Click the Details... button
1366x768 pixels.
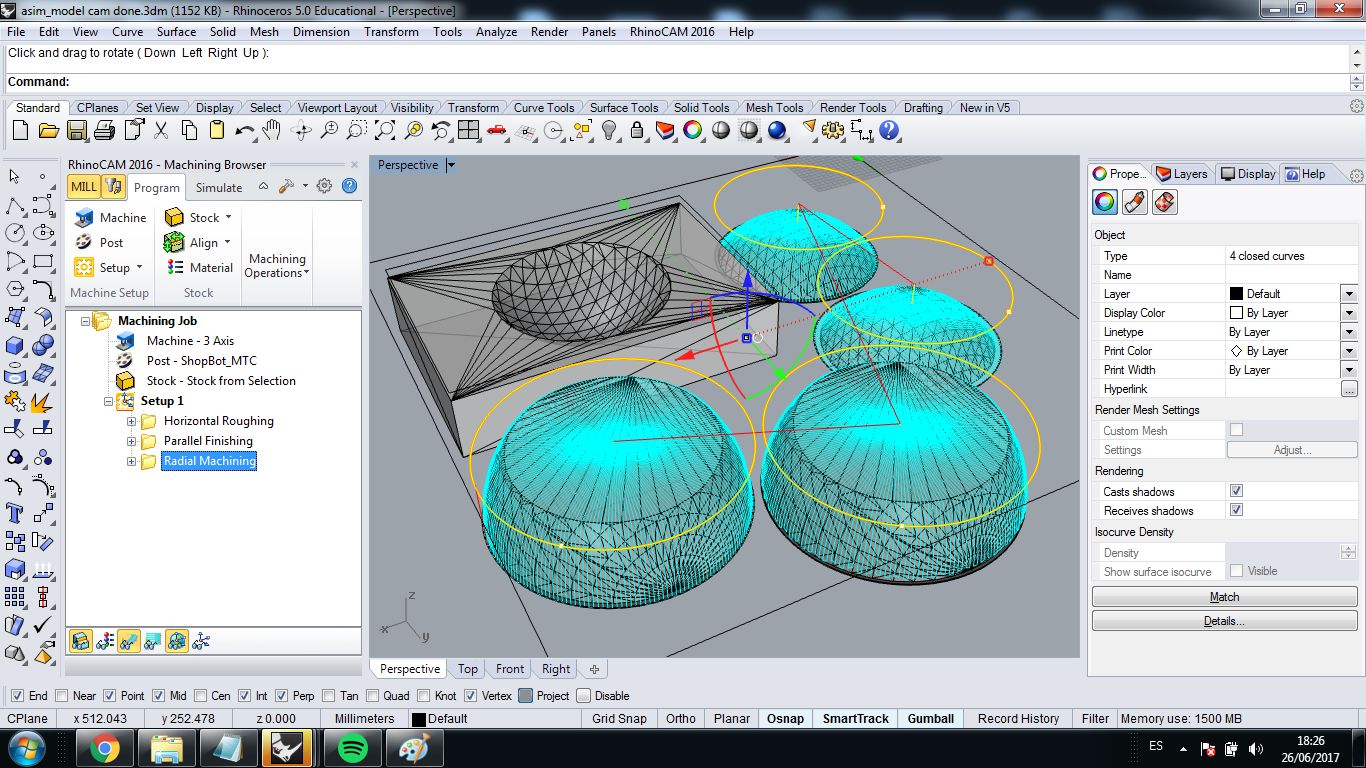click(1224, 621)
